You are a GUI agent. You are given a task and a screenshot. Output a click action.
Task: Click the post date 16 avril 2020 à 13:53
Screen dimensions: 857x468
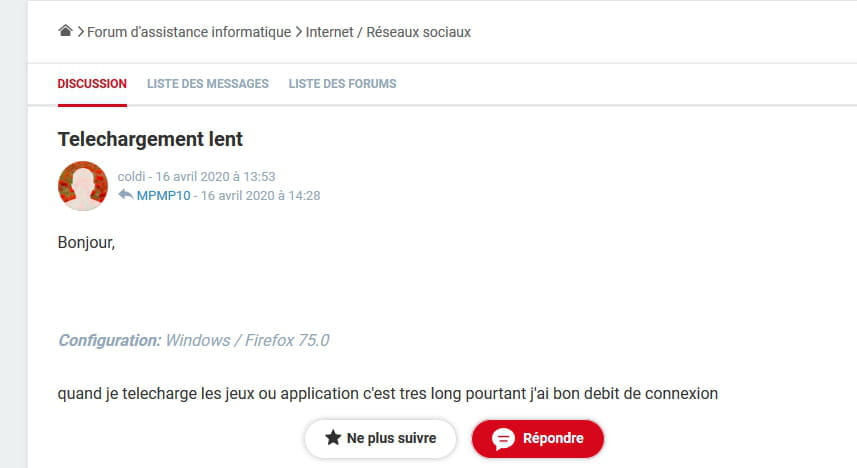tap(215, 176)
